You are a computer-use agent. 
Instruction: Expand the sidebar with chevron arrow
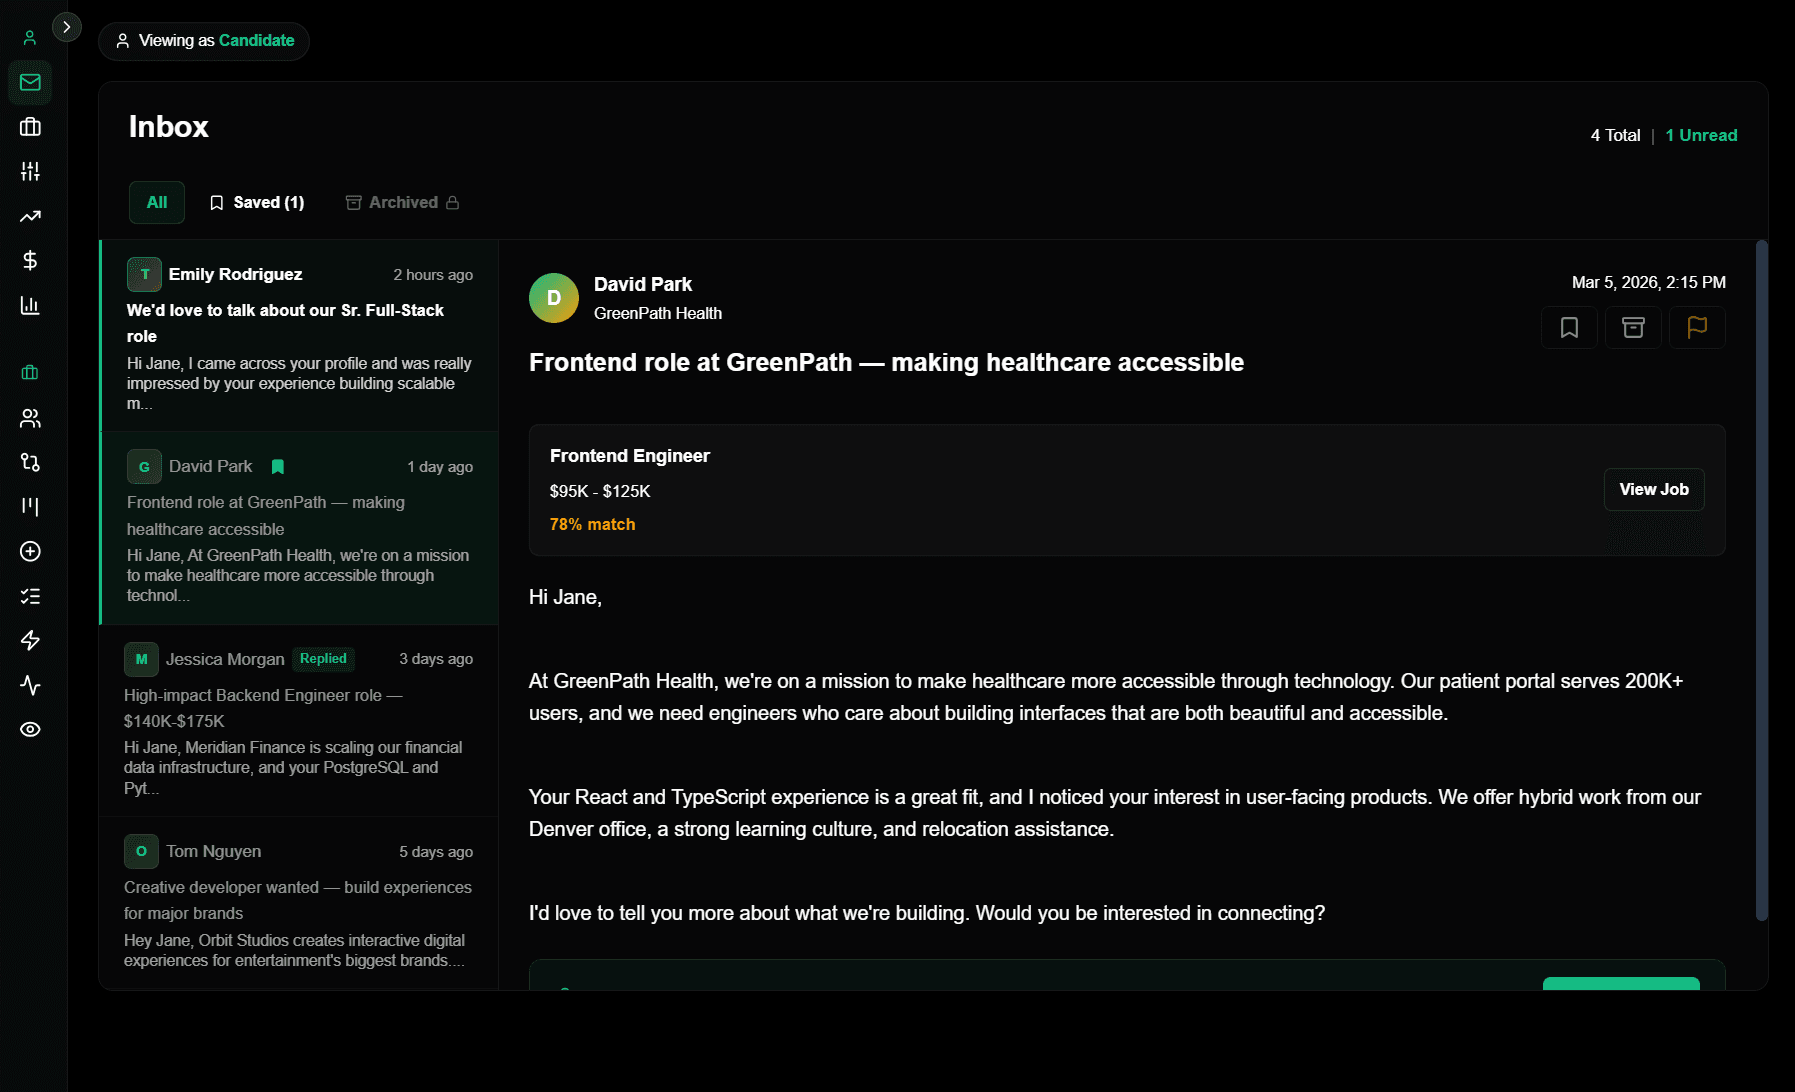click(x=67, y=27)
